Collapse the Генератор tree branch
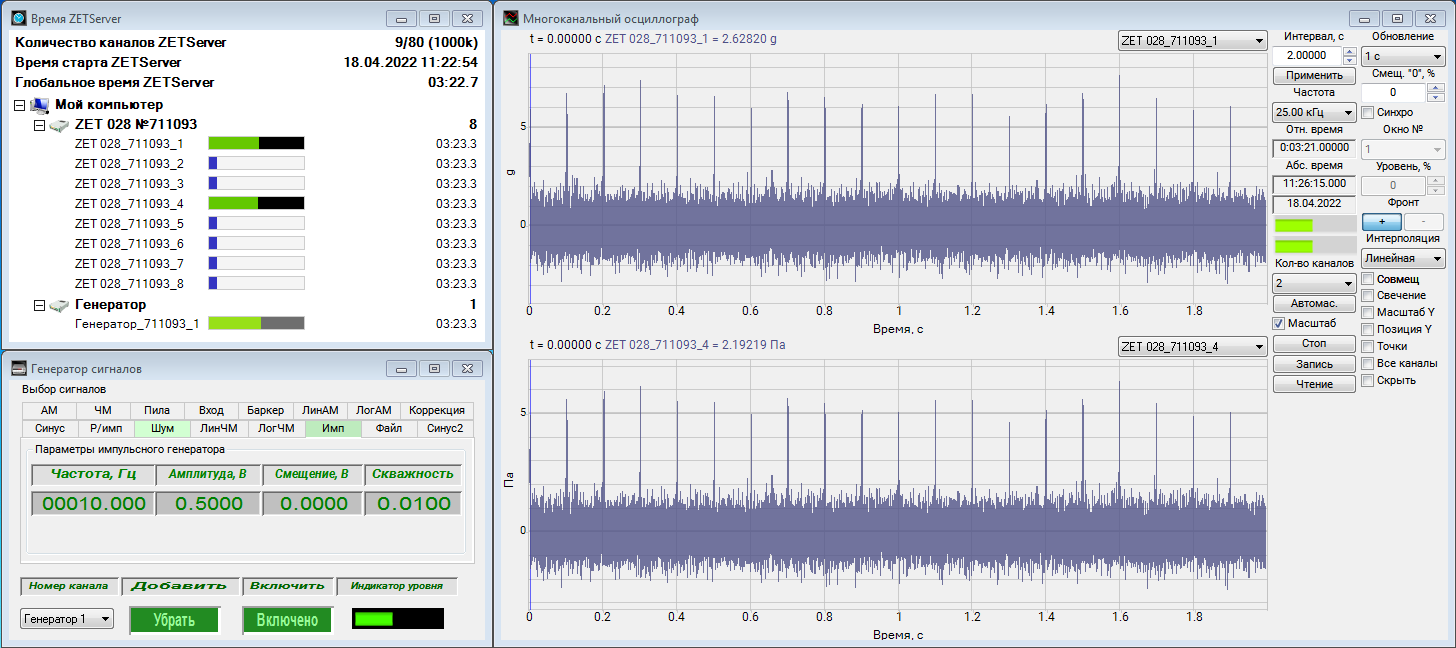This screenshot has height=648, width=1456. (x=40, y=305)
